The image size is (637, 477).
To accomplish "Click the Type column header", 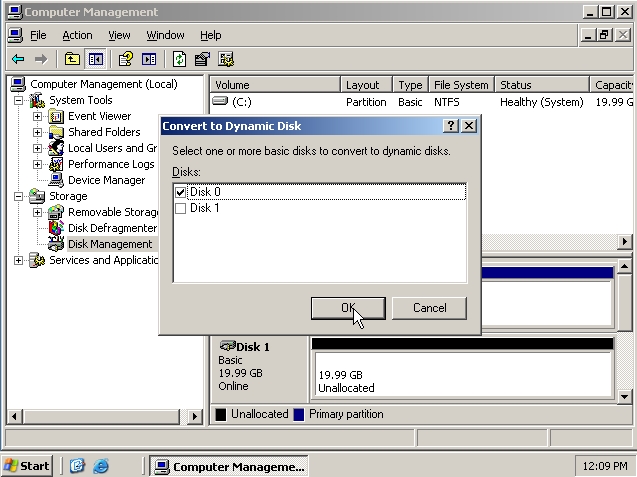I will 410,85.
